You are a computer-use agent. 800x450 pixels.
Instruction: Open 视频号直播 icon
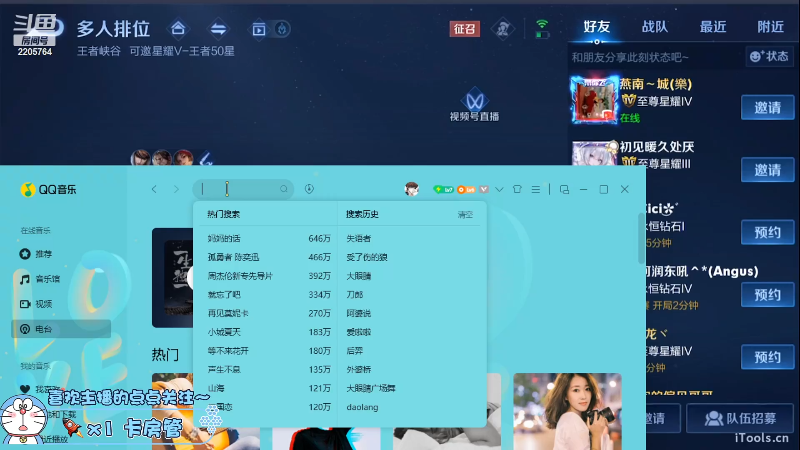click(474, 105)
